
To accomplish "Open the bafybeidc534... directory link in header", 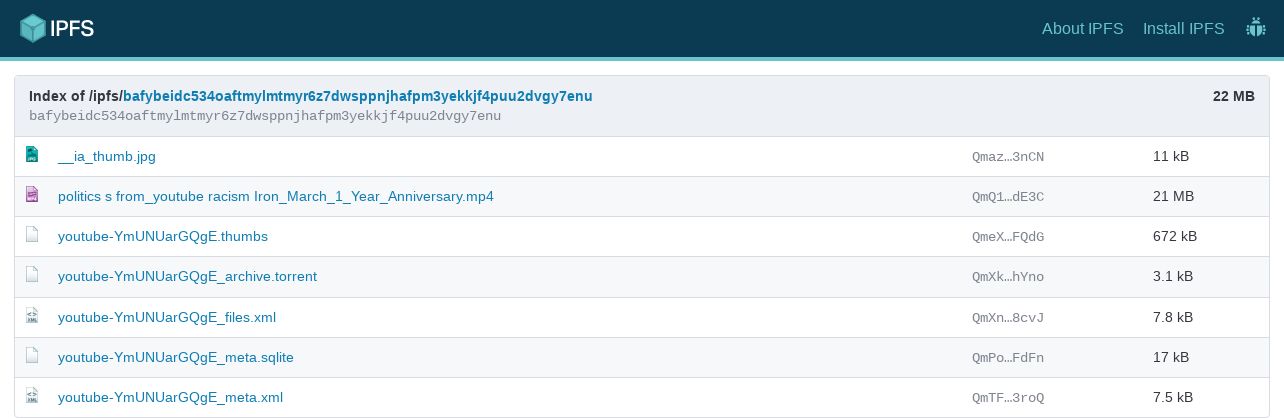I will [x=358, y=96].
